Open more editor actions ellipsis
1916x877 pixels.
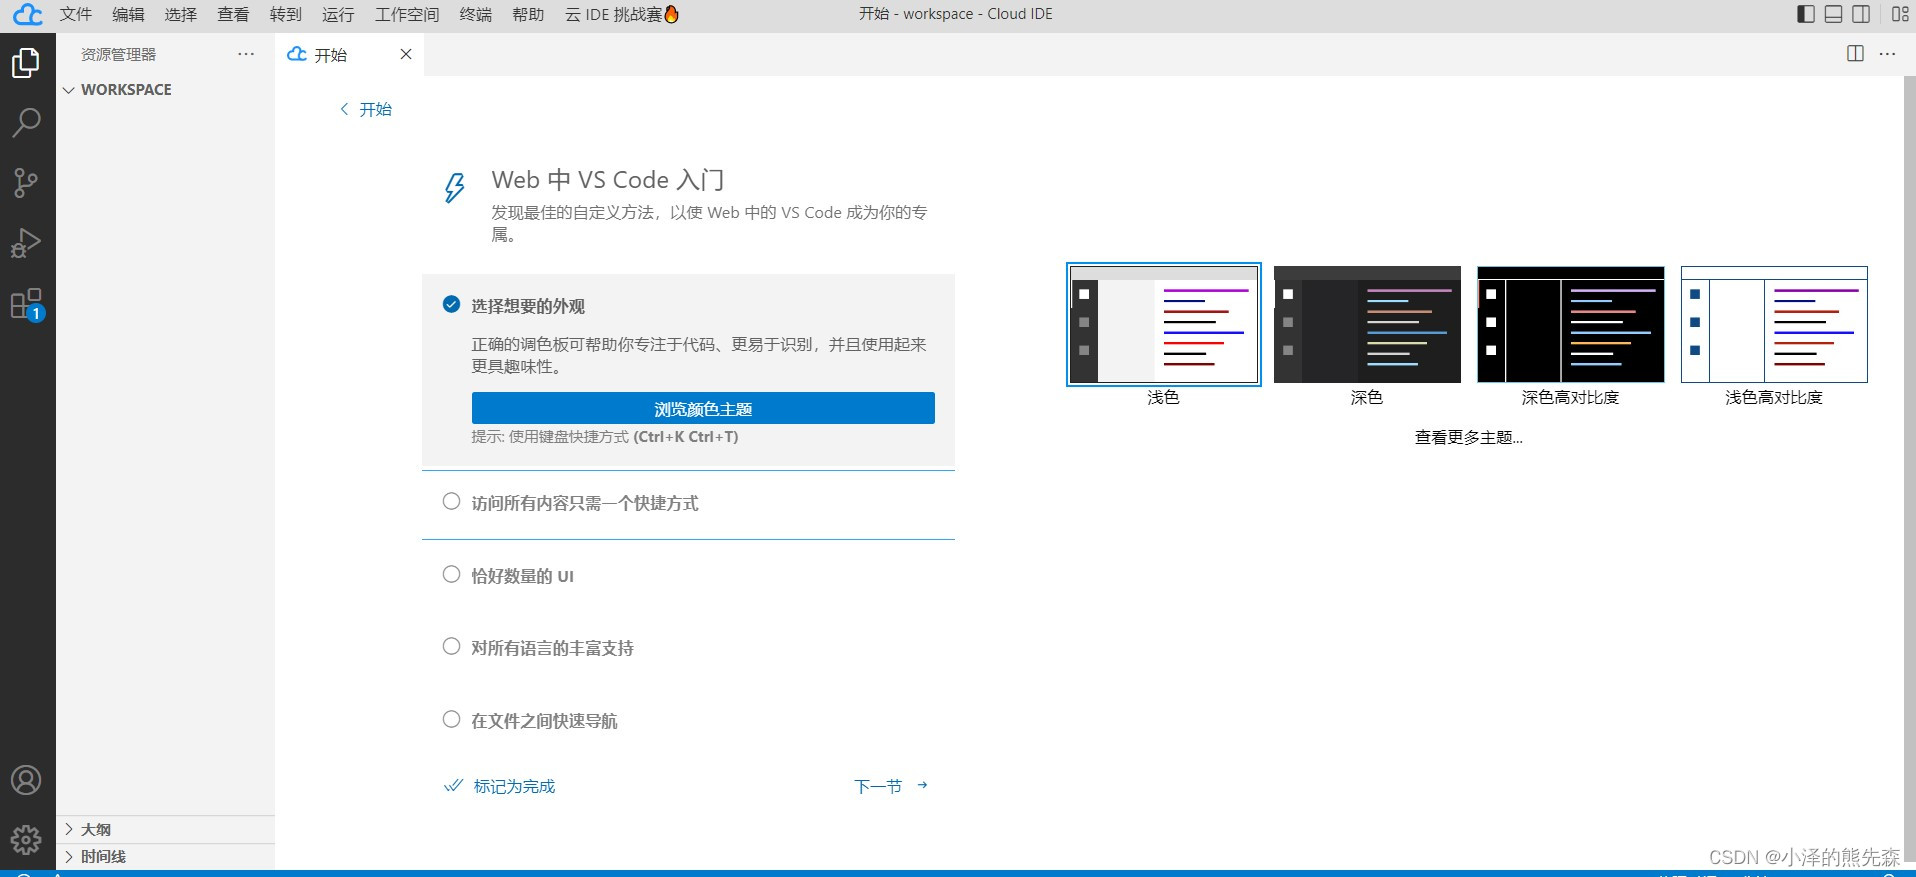coord(1887,54)
